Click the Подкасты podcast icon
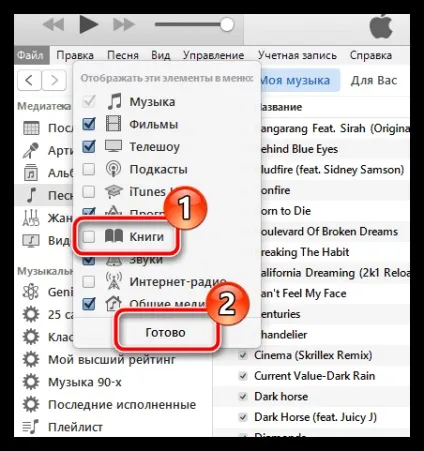The image size is (424, 451). [x=113, y=169]
